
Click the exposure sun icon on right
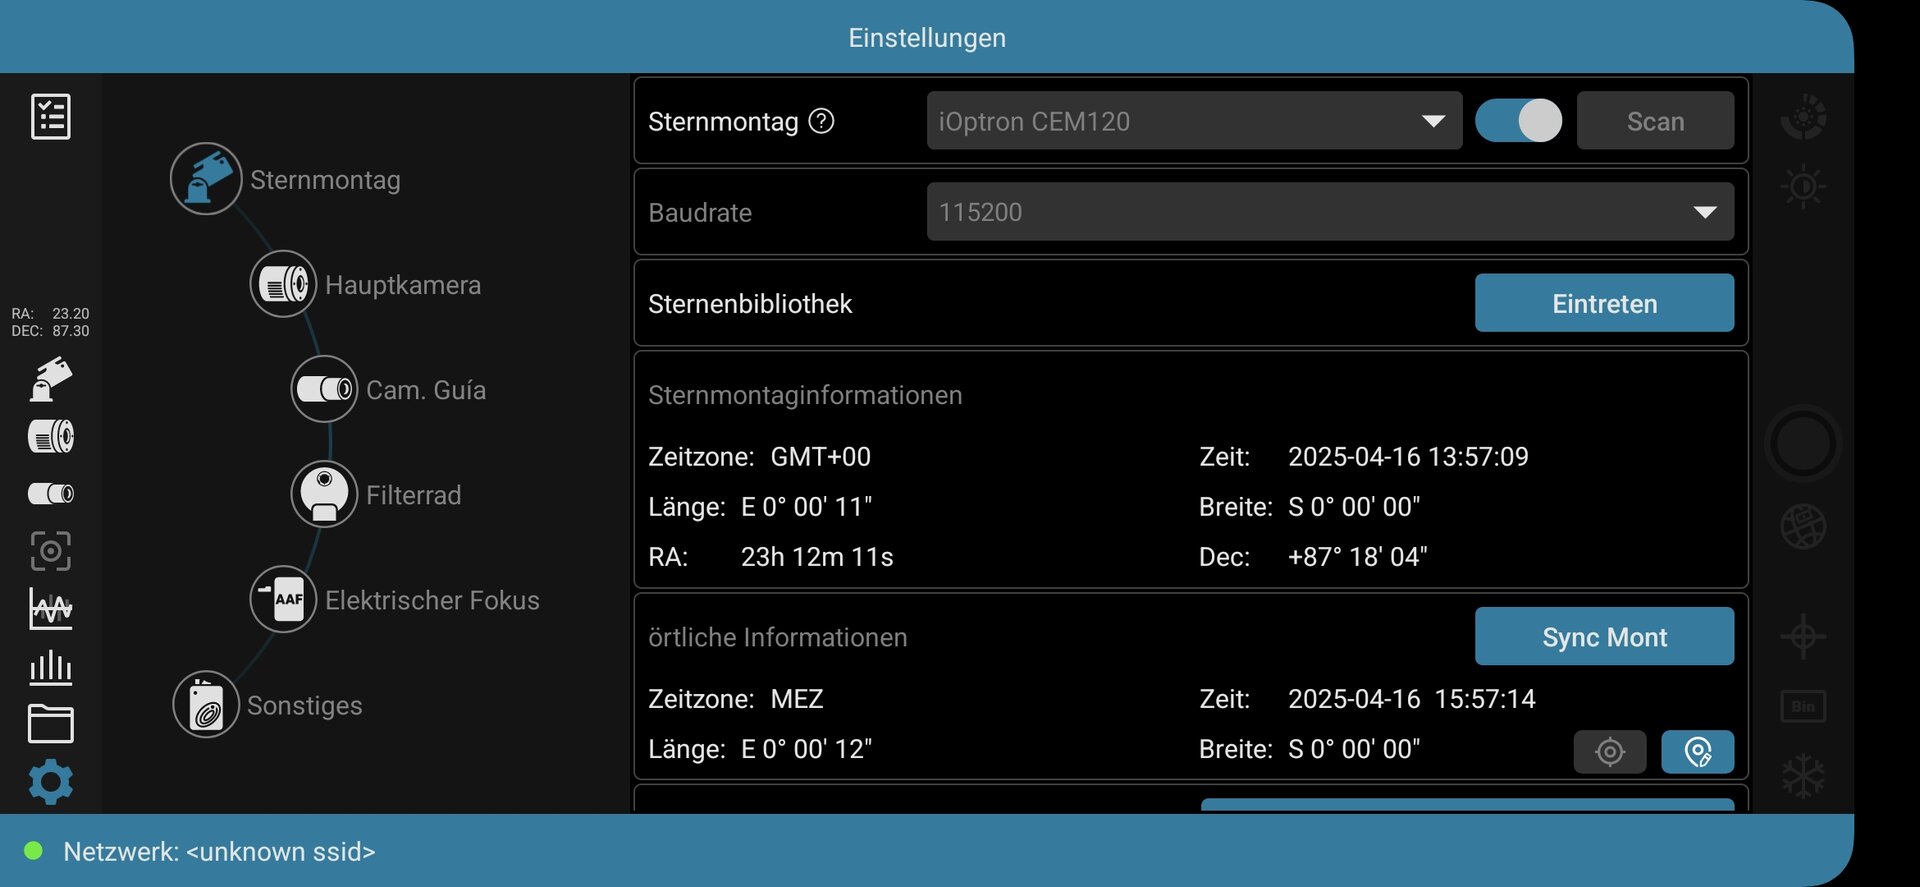pos(1803,187)
